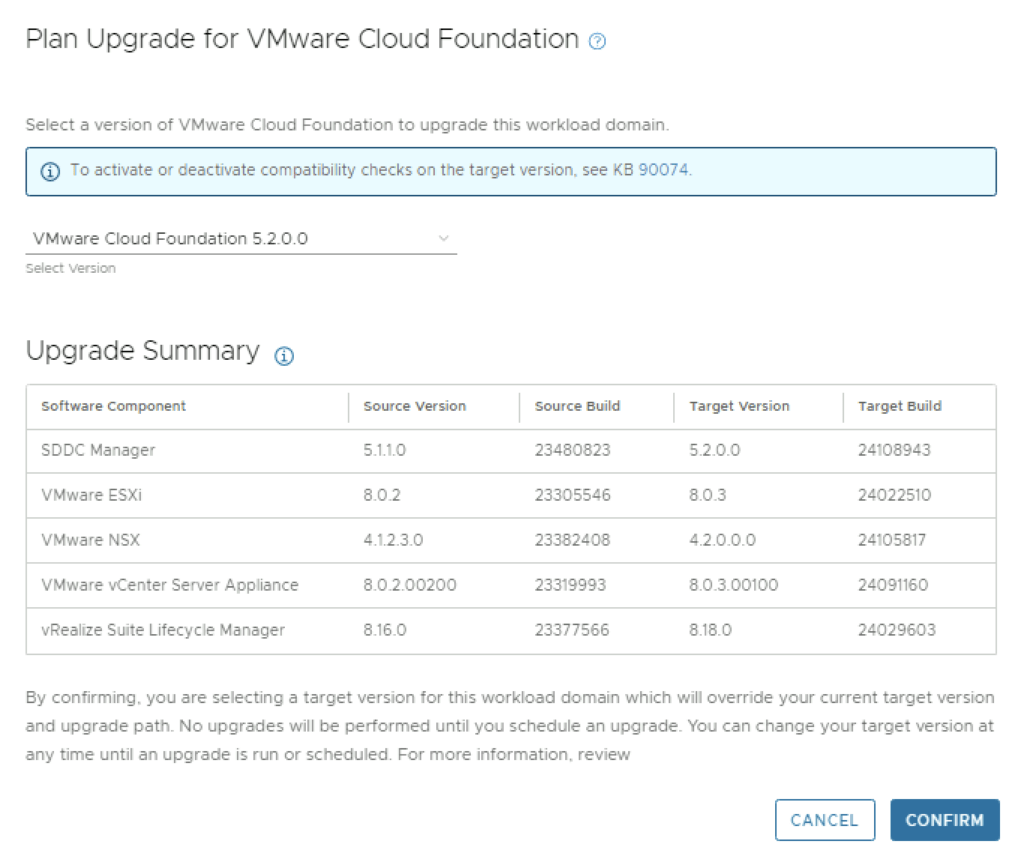The height and width of the screenshot is (859, 1024).
Task: Select the VMware ESXi component name
Action: pyautogui.click(x=91, y=495)
